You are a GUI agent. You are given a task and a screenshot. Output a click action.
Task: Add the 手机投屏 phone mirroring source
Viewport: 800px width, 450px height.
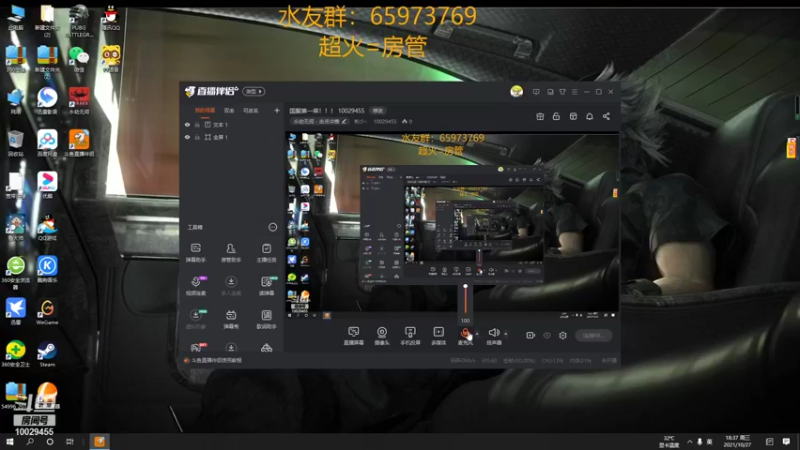[410, 336]
